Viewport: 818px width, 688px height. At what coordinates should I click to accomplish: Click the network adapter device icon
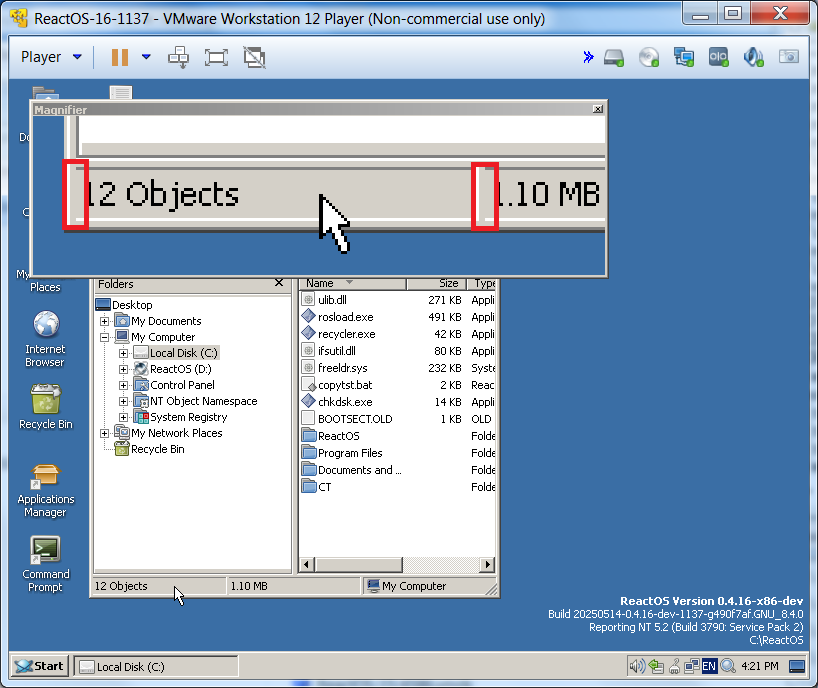(683, 57)
